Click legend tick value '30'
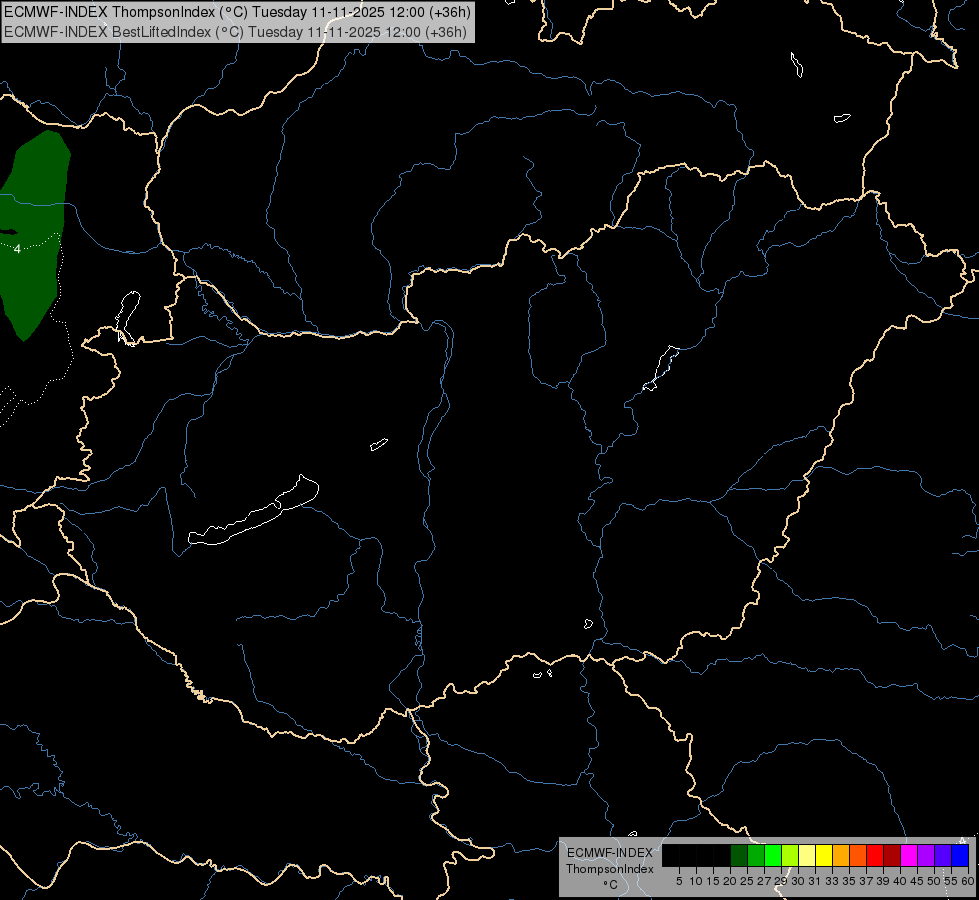This screenshot has width=979, height=900. click(x=798, y=881)
